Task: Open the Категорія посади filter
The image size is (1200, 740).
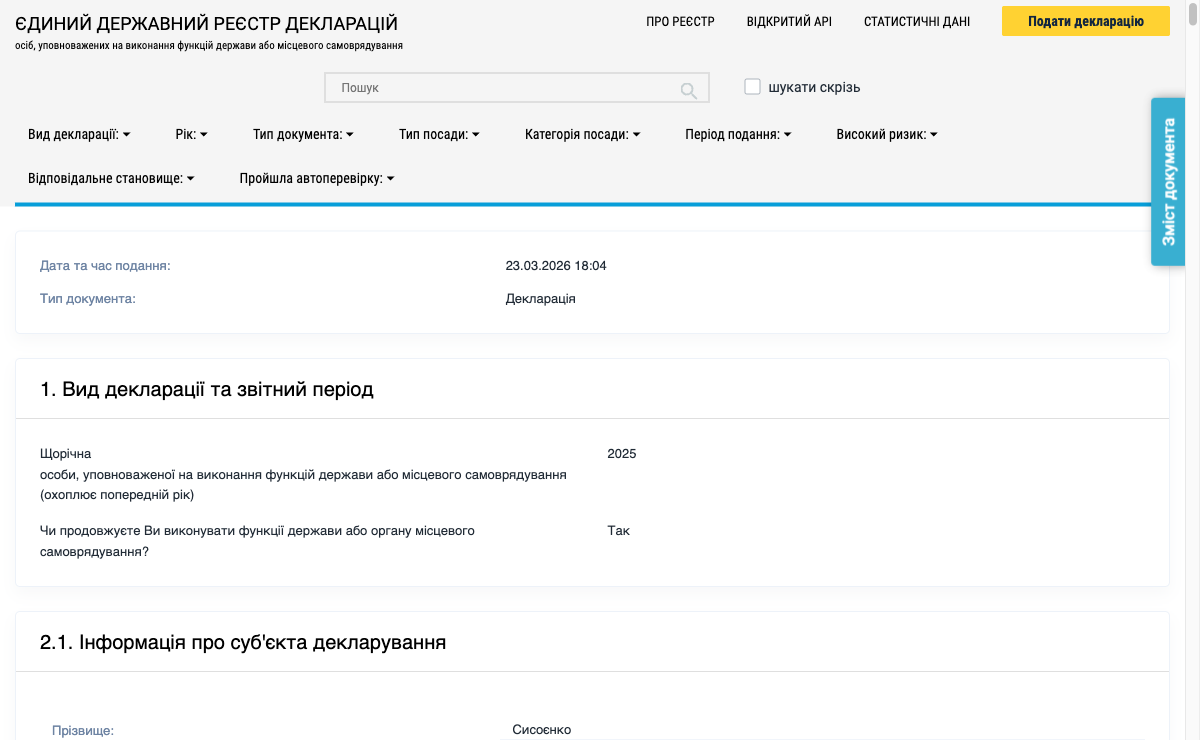Action: pos(583,133)
